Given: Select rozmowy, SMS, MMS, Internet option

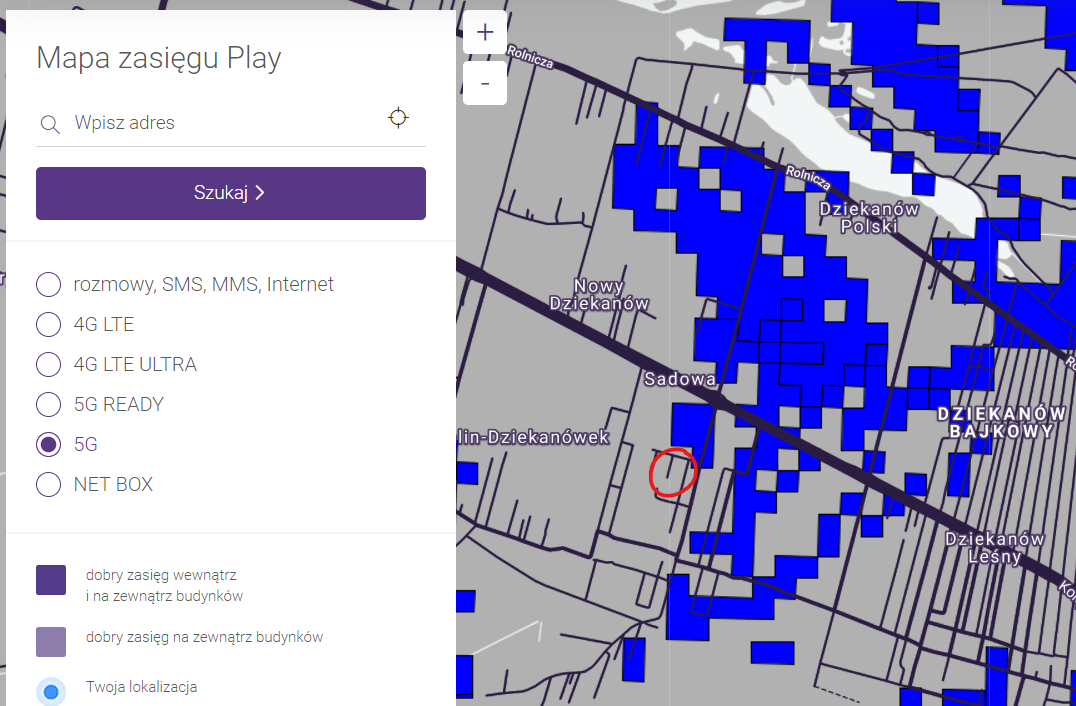Looking at the screenshot, I should (x=49, y=284).
